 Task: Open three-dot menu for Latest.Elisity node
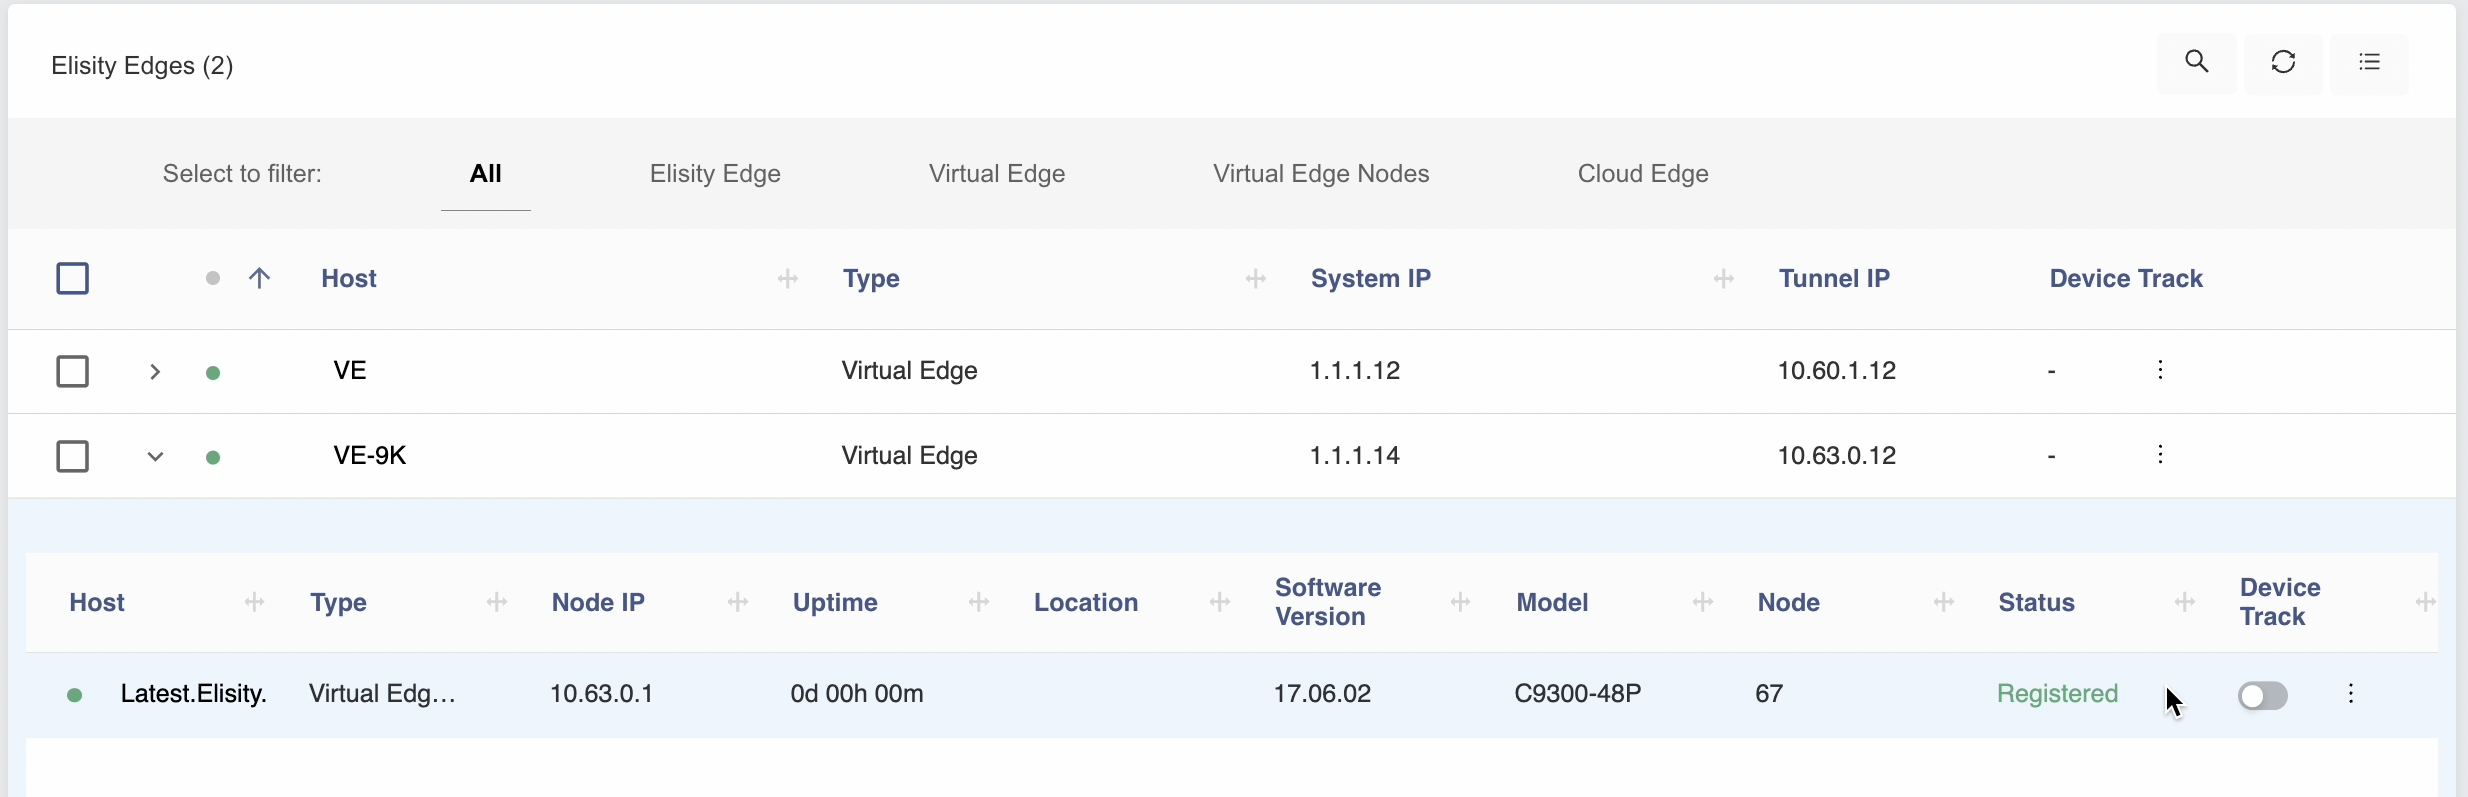[x=2351, y=693]
